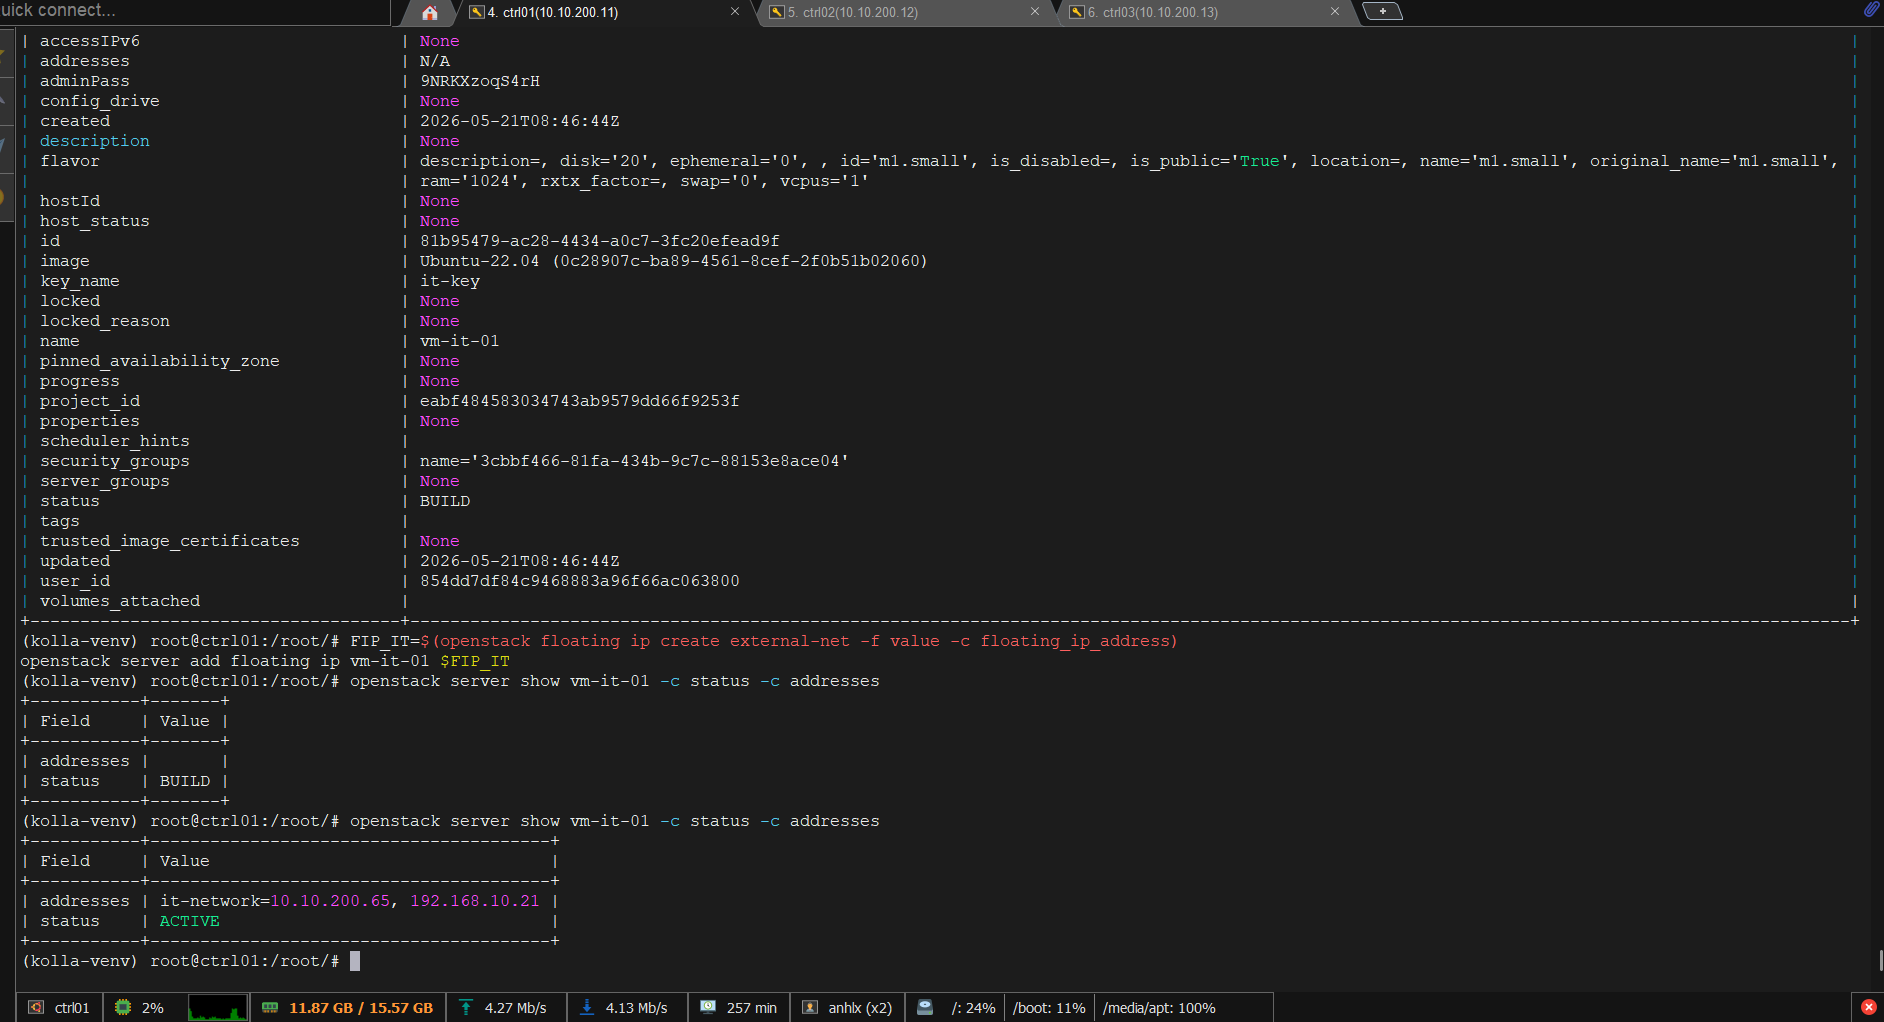The height and width of the screenshot is (1022, 1884).
Task: Click the pinned_availability_zone field label
Action: click(x=160, y=361)
